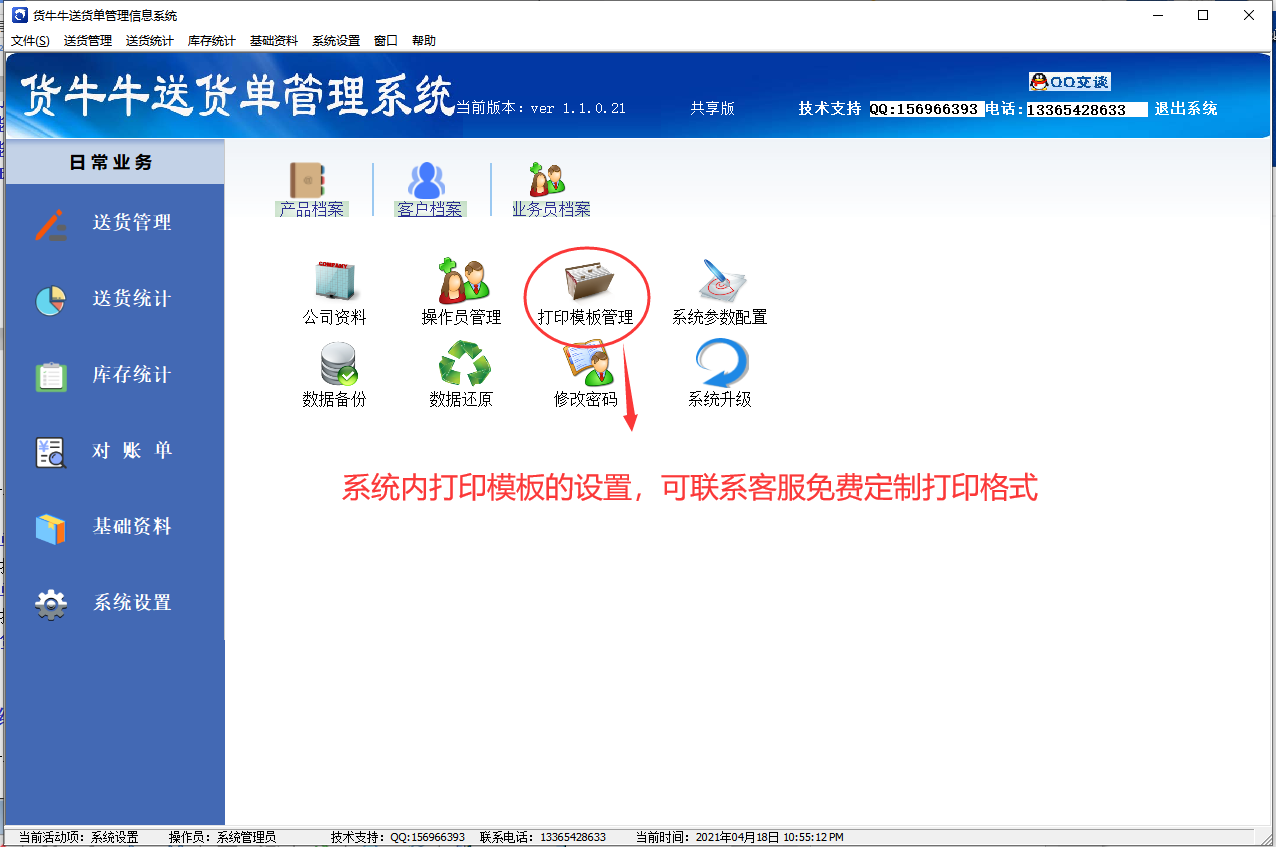Open the 送货统计 menu in menu bar
This screenshot has width=1276, height=847.
coord(150,41)
